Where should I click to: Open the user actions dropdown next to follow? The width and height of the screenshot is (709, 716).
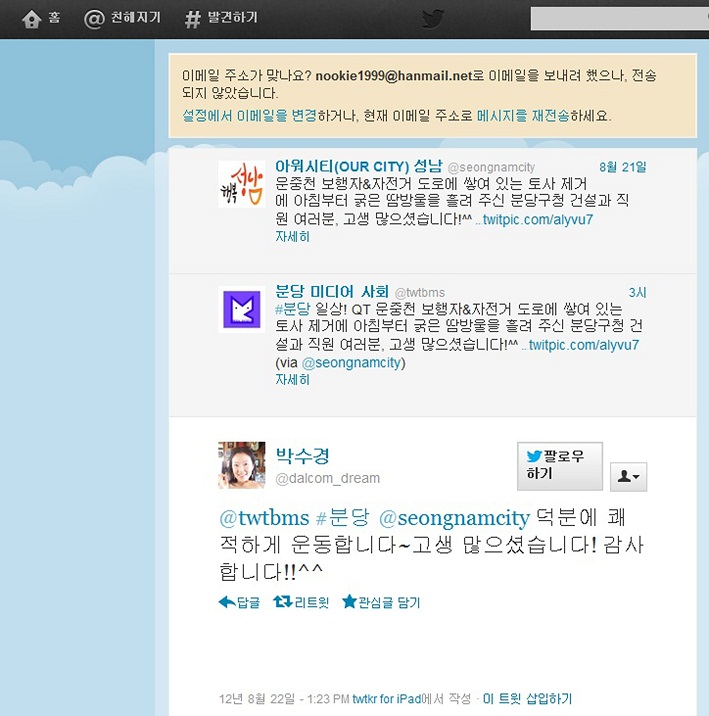pyautogui.click(x=628, y=477)
